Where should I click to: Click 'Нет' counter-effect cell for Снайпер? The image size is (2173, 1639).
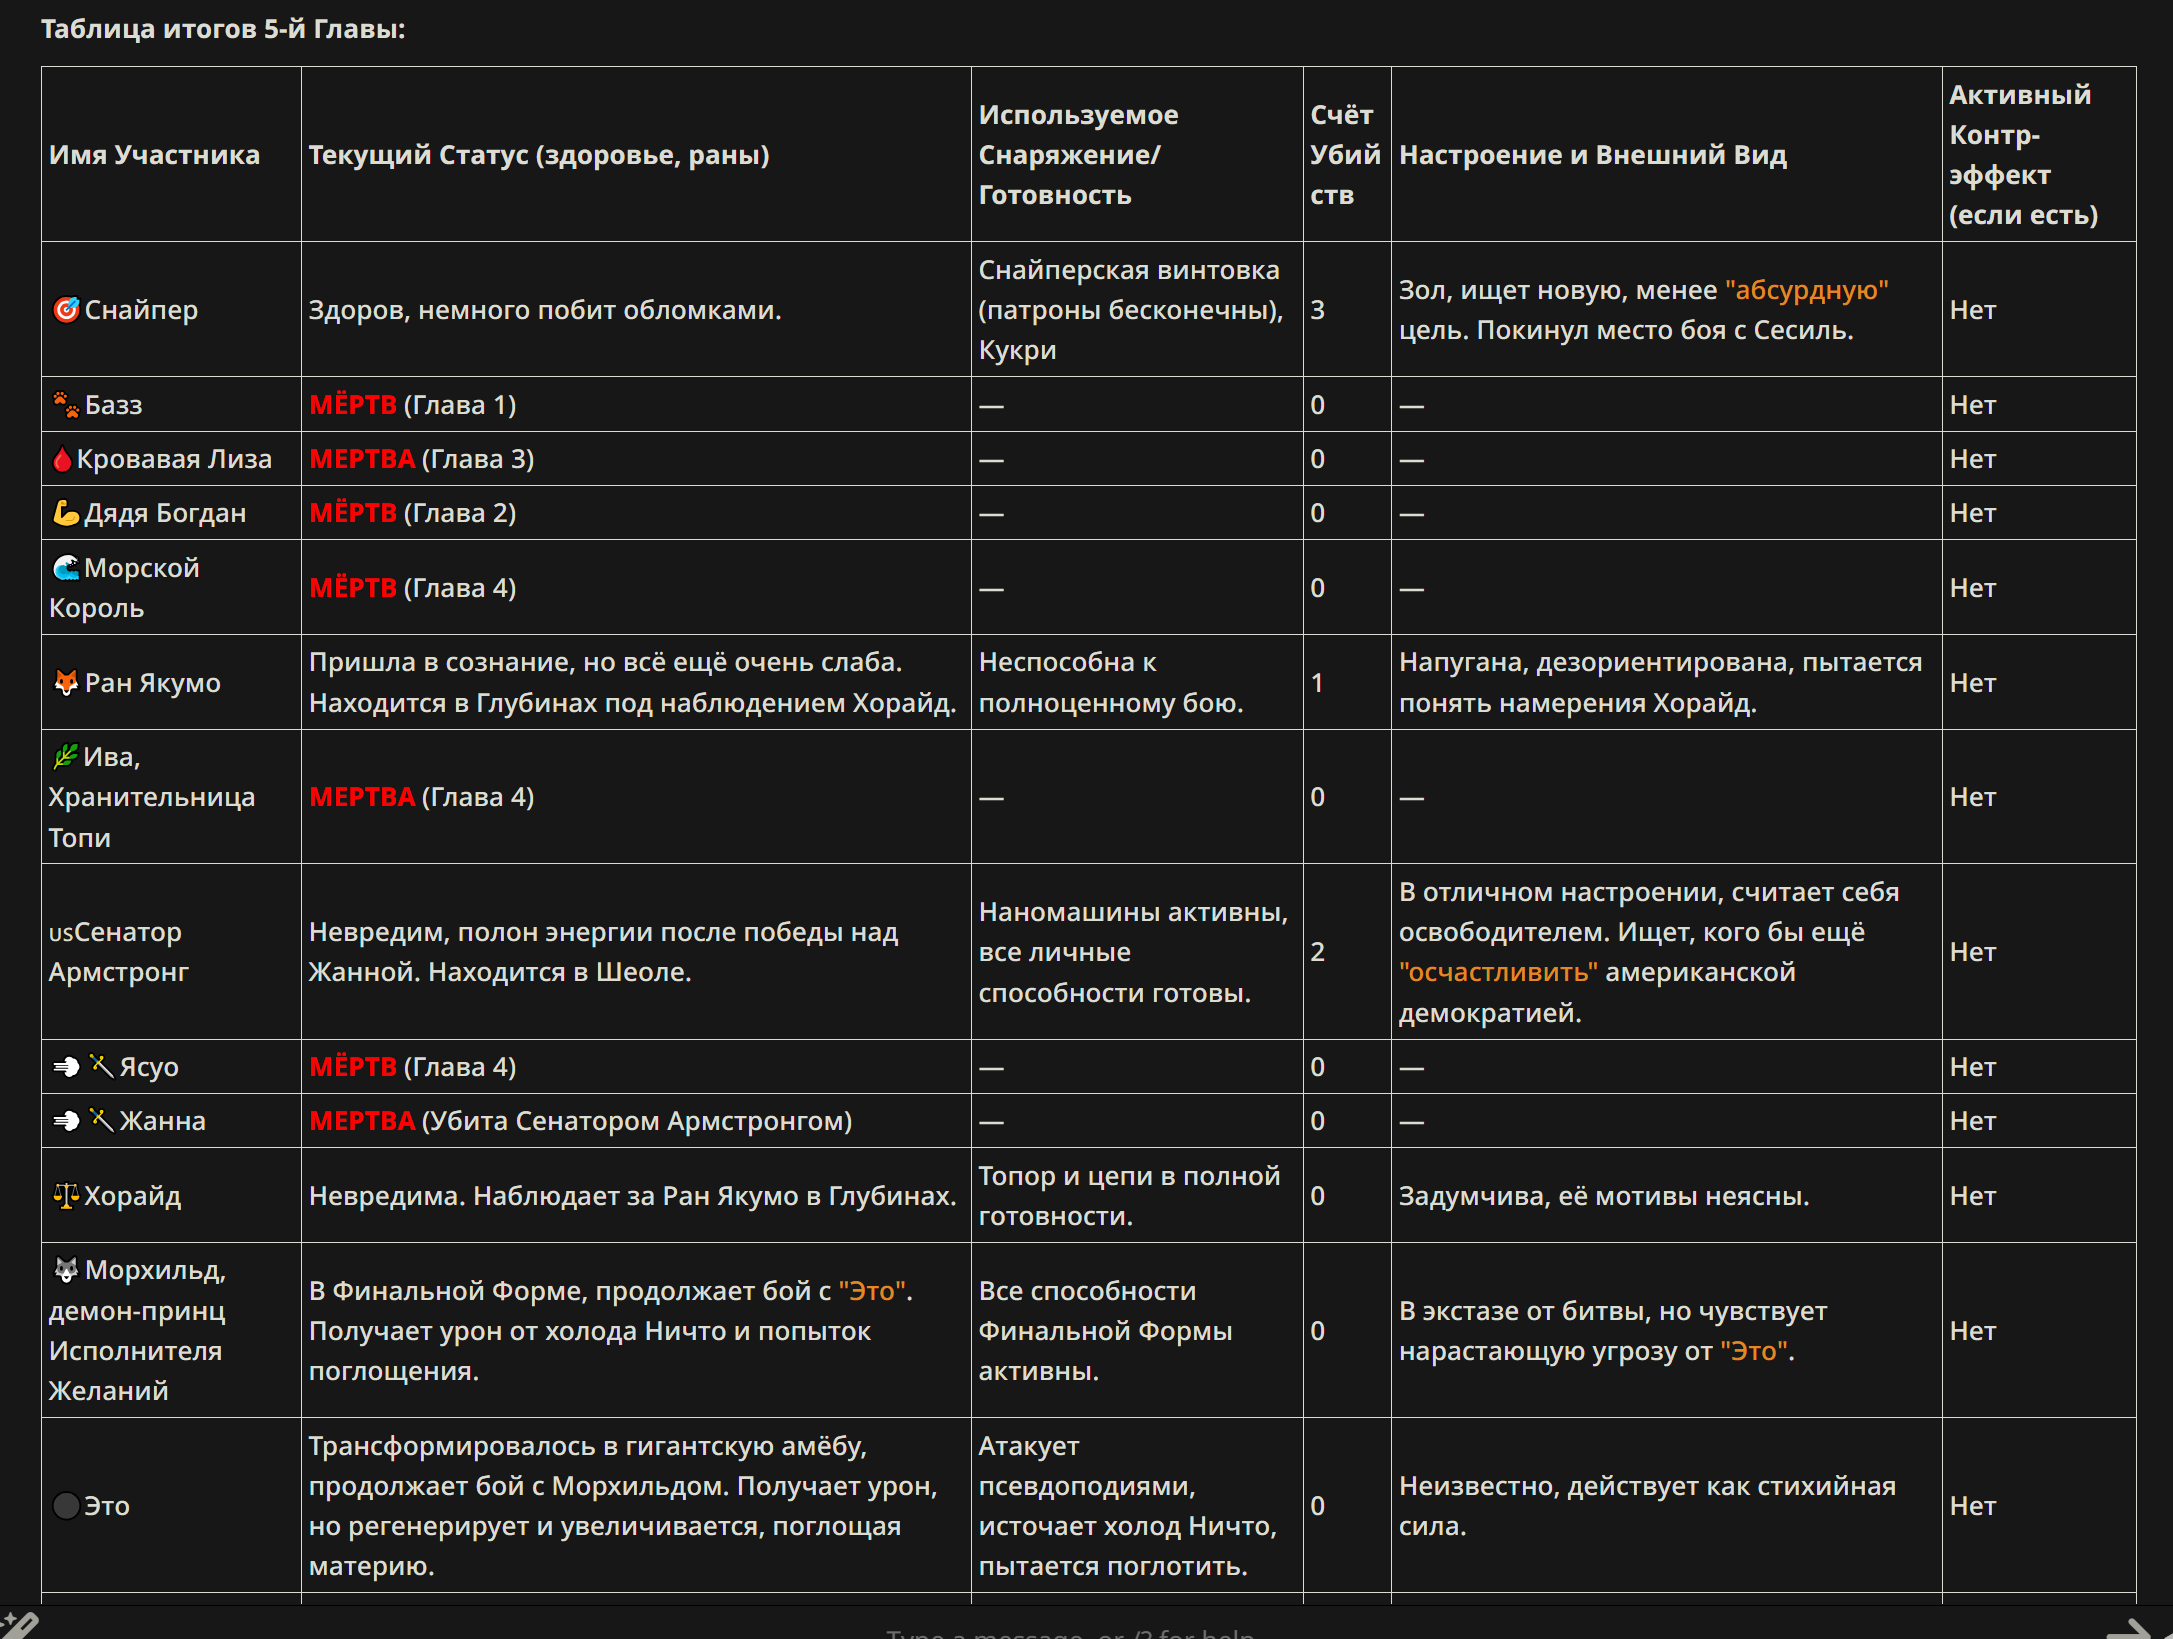pyautogui.click(x=2039, y=310)
